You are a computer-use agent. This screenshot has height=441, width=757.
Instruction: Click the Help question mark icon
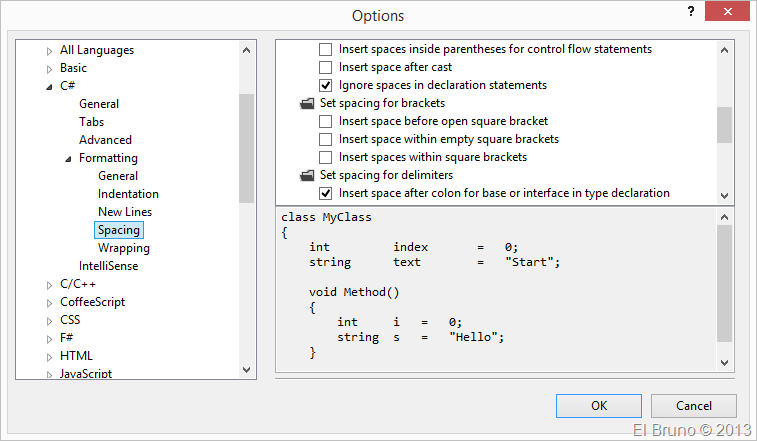click(x=690, y=13)
